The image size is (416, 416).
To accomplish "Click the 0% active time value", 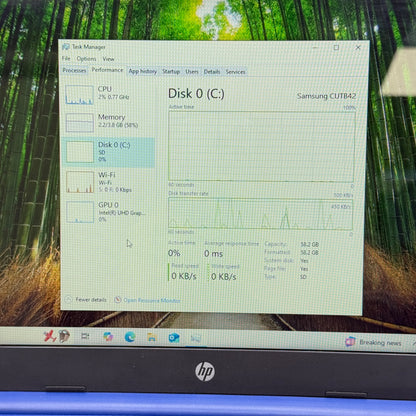I will click(x=174, y=253).
